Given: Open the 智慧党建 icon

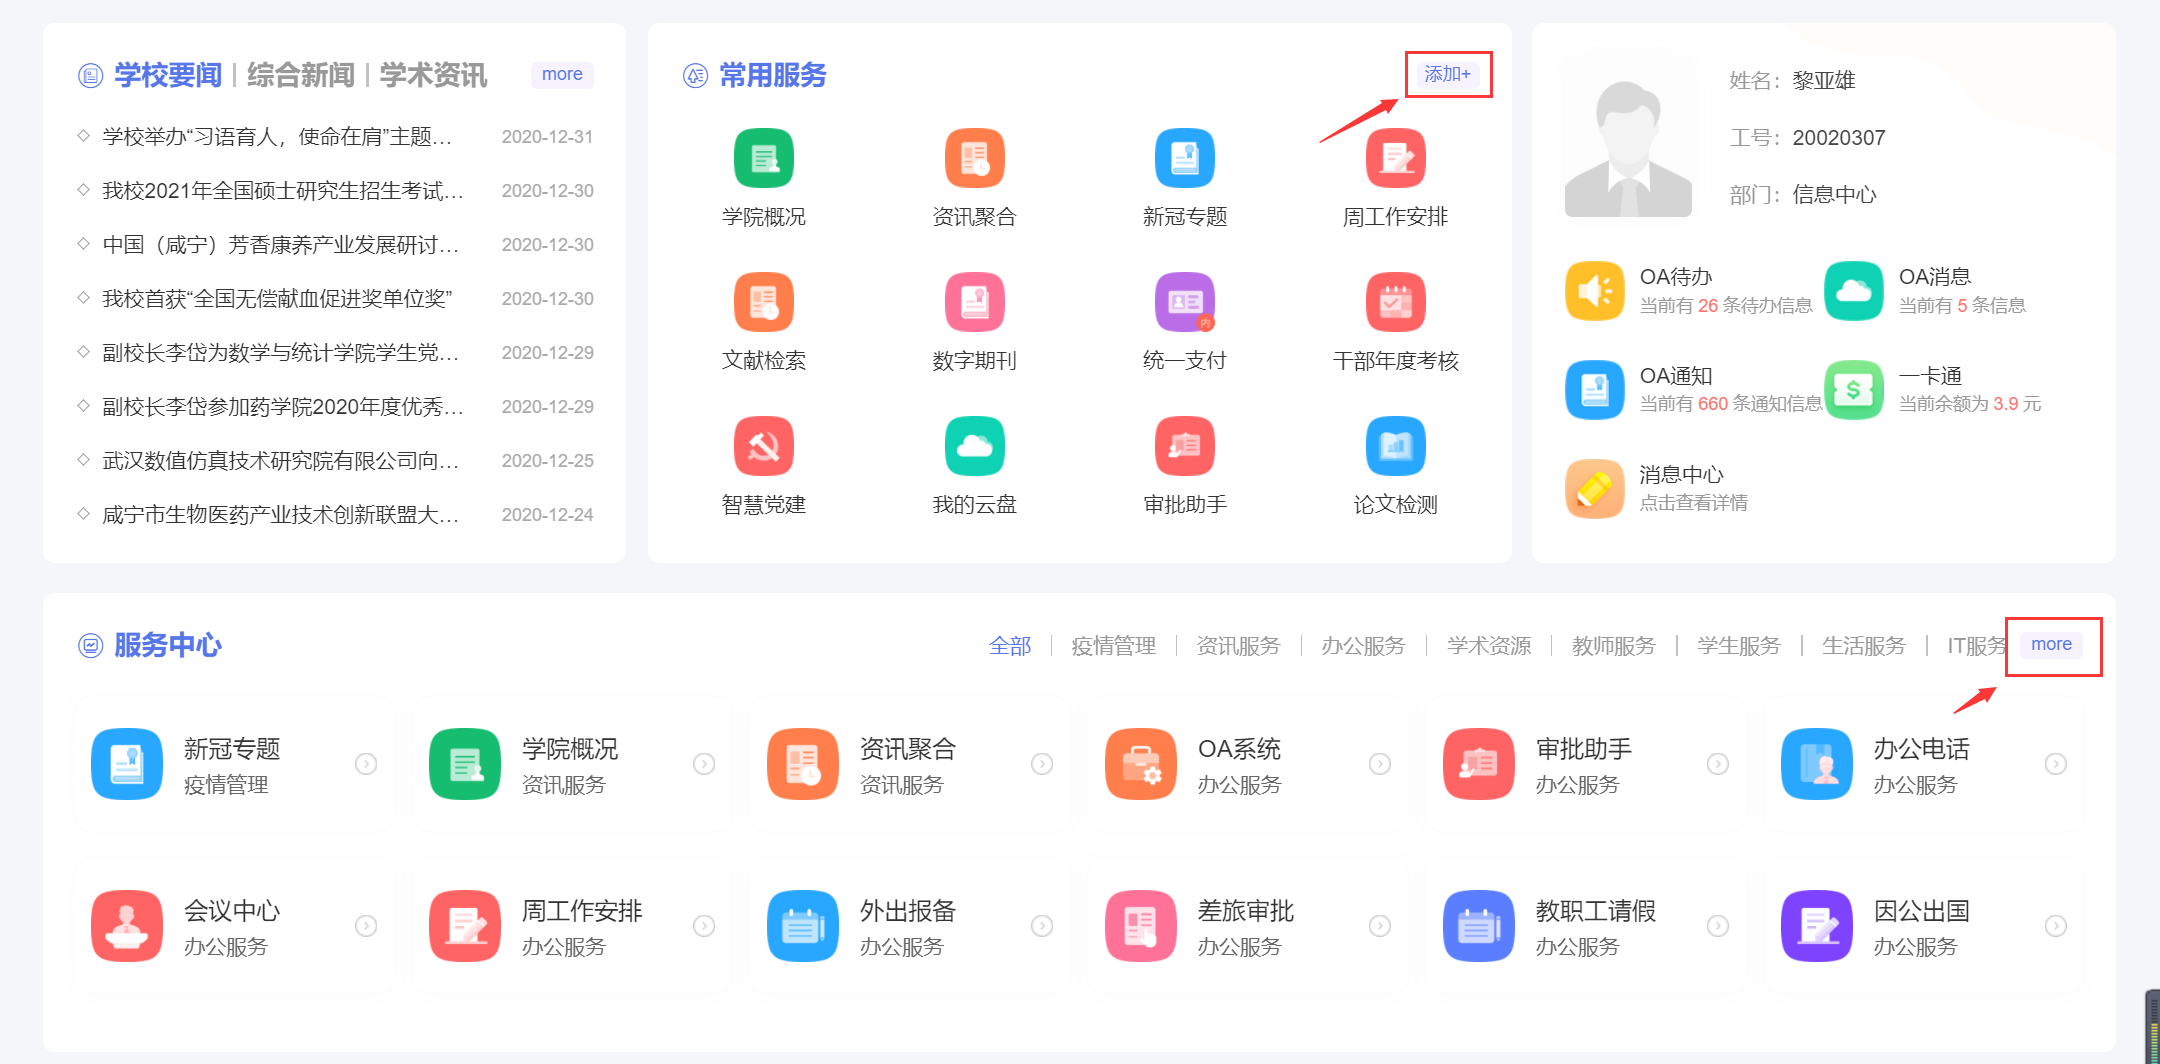Looking at the screenshot, I should [x=764, y=446].
